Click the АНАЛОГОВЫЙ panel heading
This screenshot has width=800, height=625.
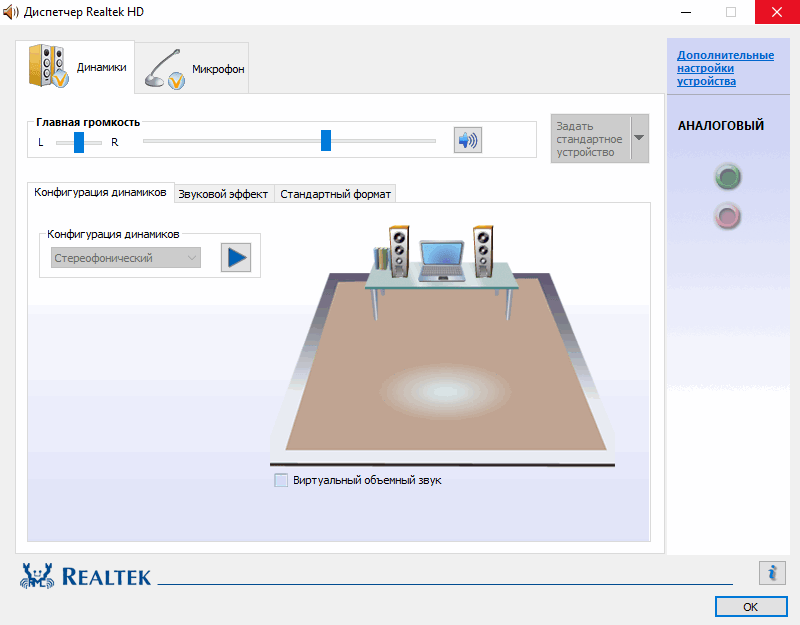coord(721,126)
